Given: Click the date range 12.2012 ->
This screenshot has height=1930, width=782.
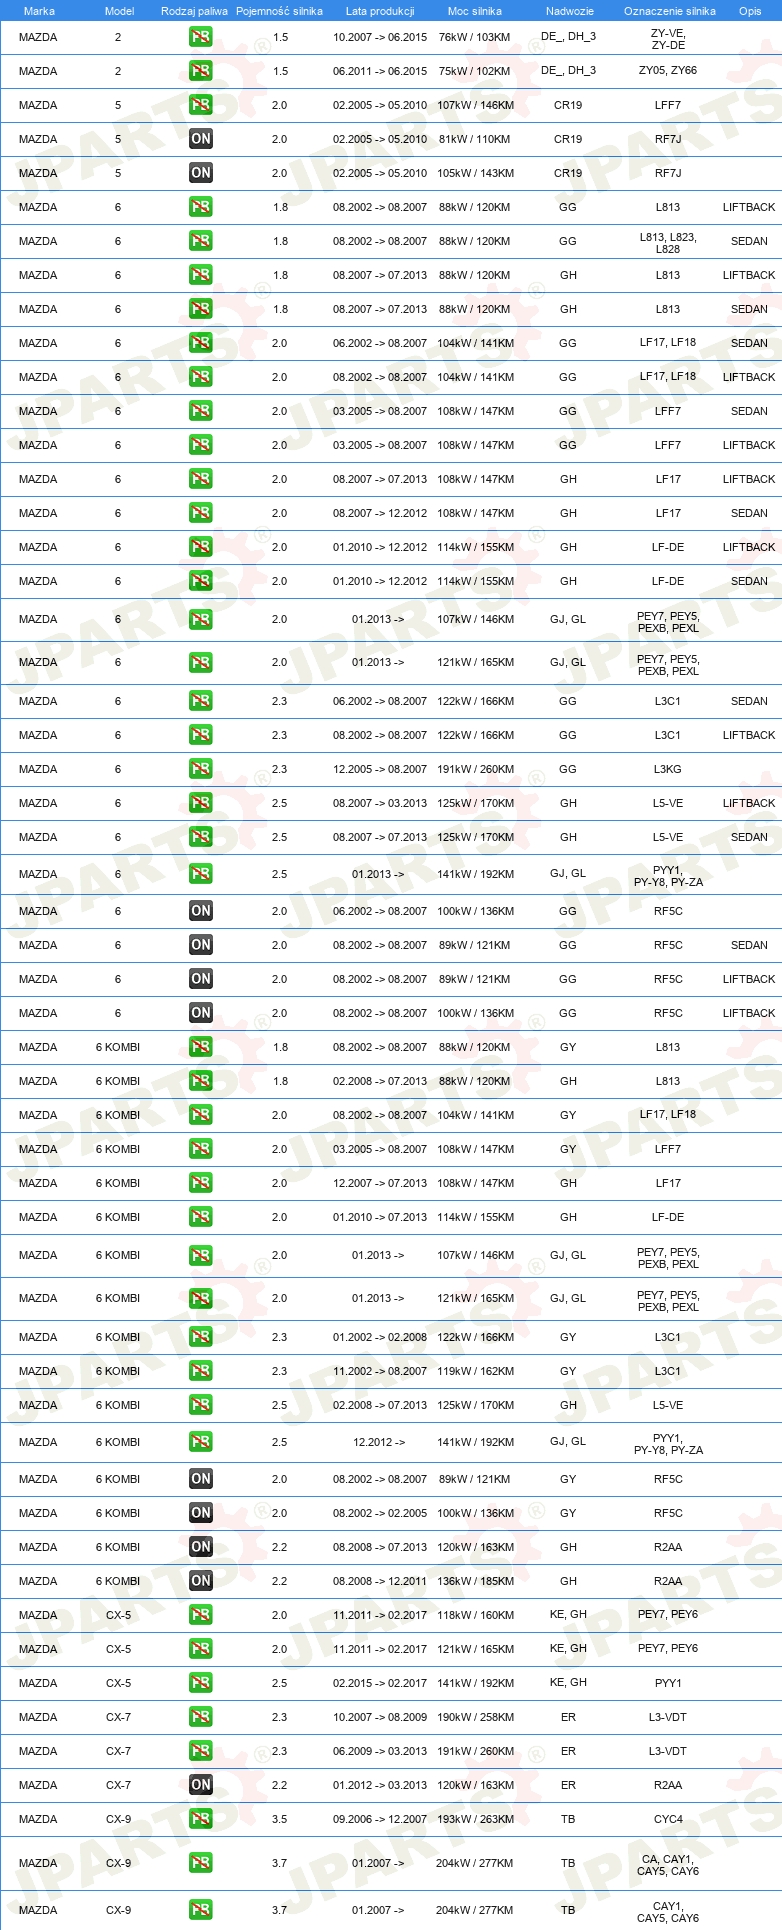Looking at the screenshot, I should (x=379, y=1442).
